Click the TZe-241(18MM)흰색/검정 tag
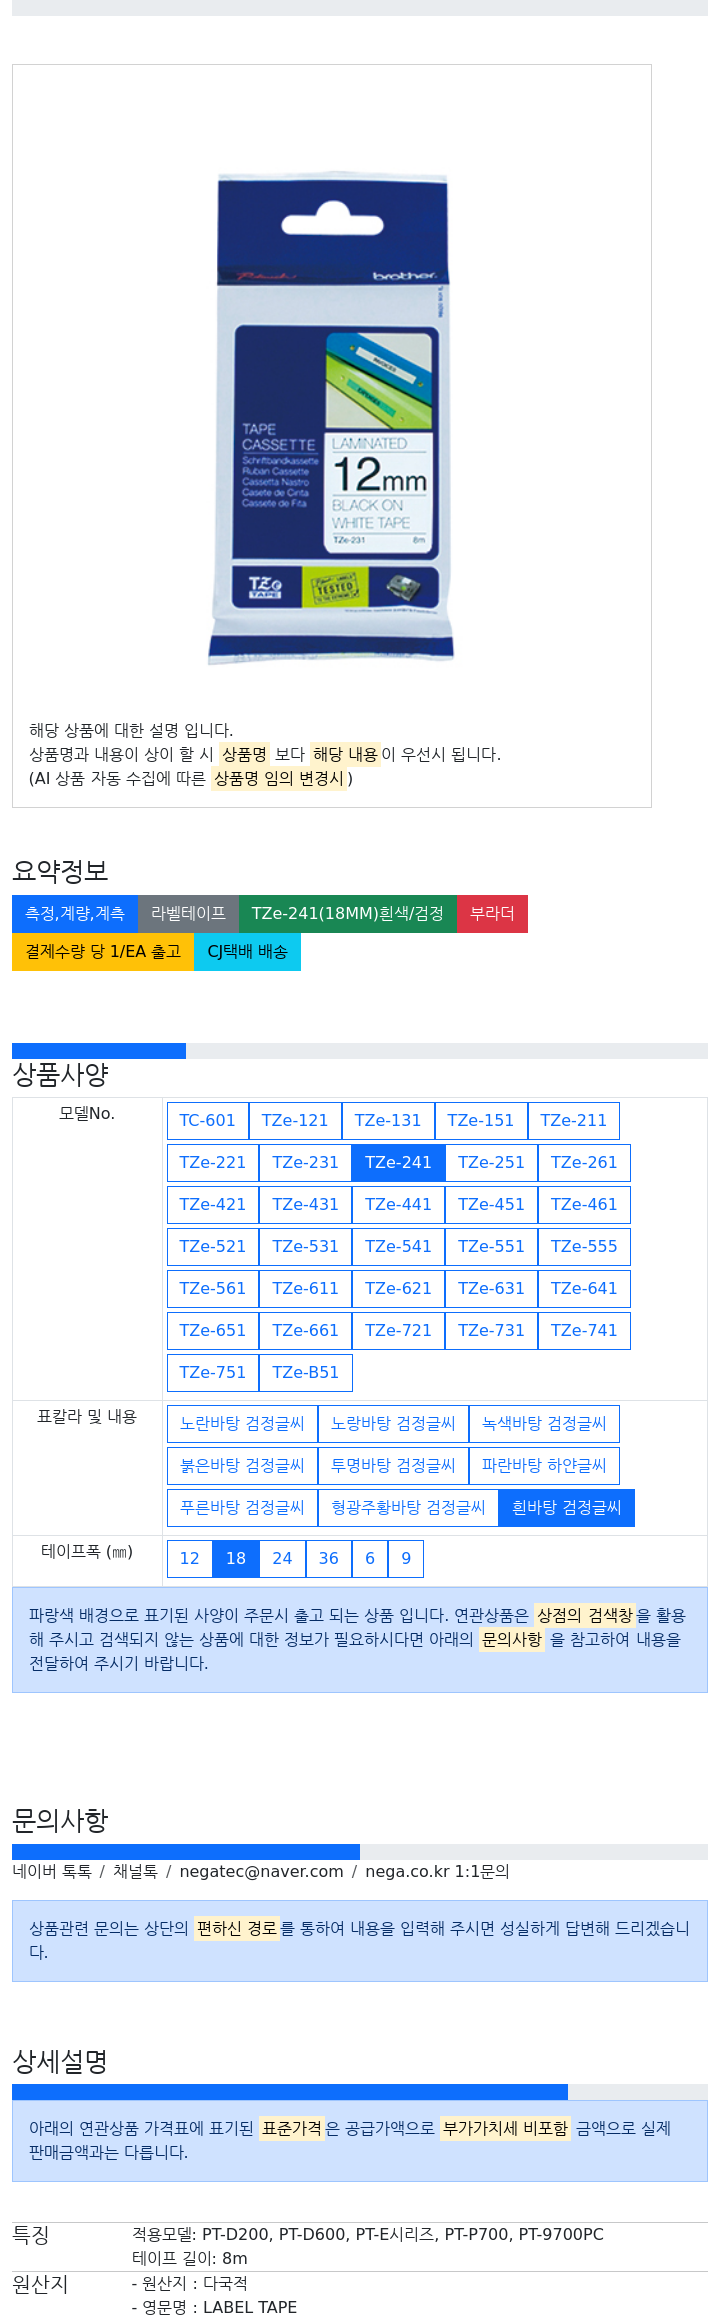The image size is (720, 2320). [x=348, y=914]
